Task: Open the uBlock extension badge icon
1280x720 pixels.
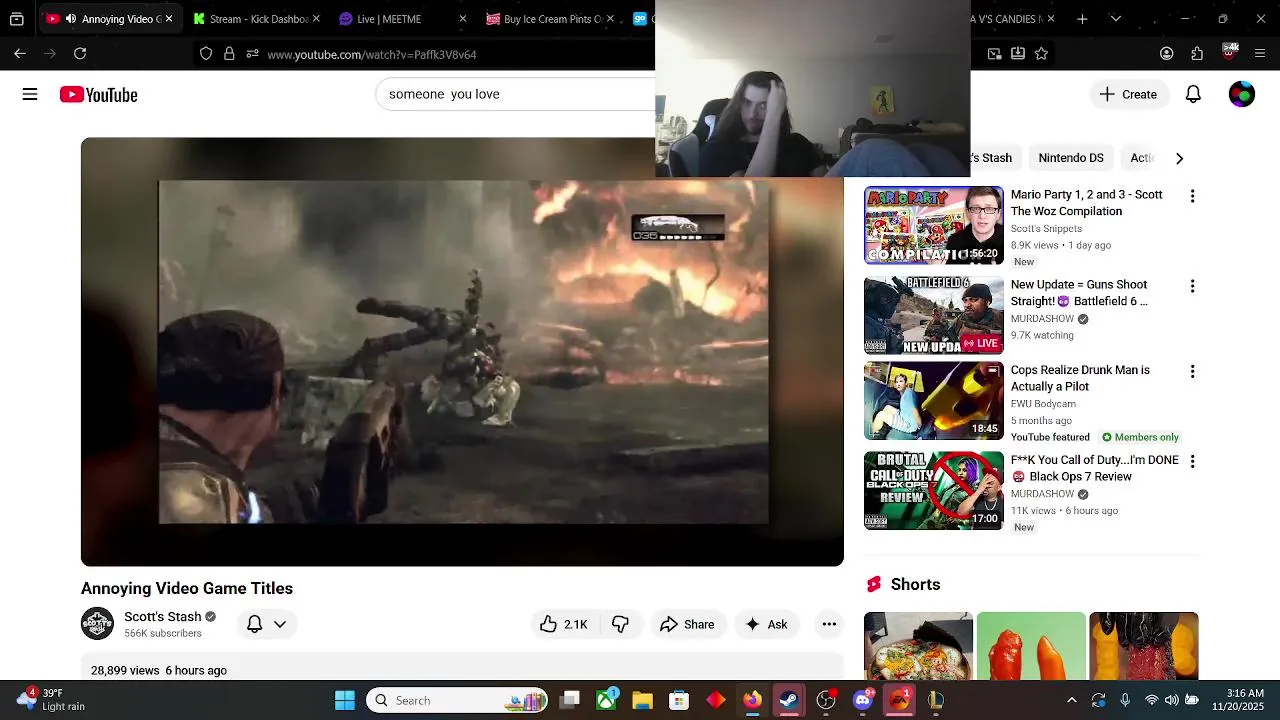Action: pos(1229,52)
